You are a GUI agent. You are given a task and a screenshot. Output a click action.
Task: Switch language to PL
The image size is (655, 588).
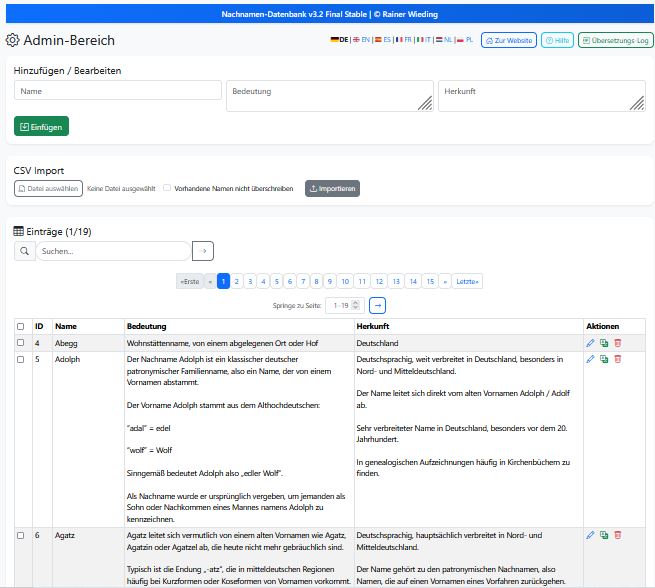click(x=465, y=40)
